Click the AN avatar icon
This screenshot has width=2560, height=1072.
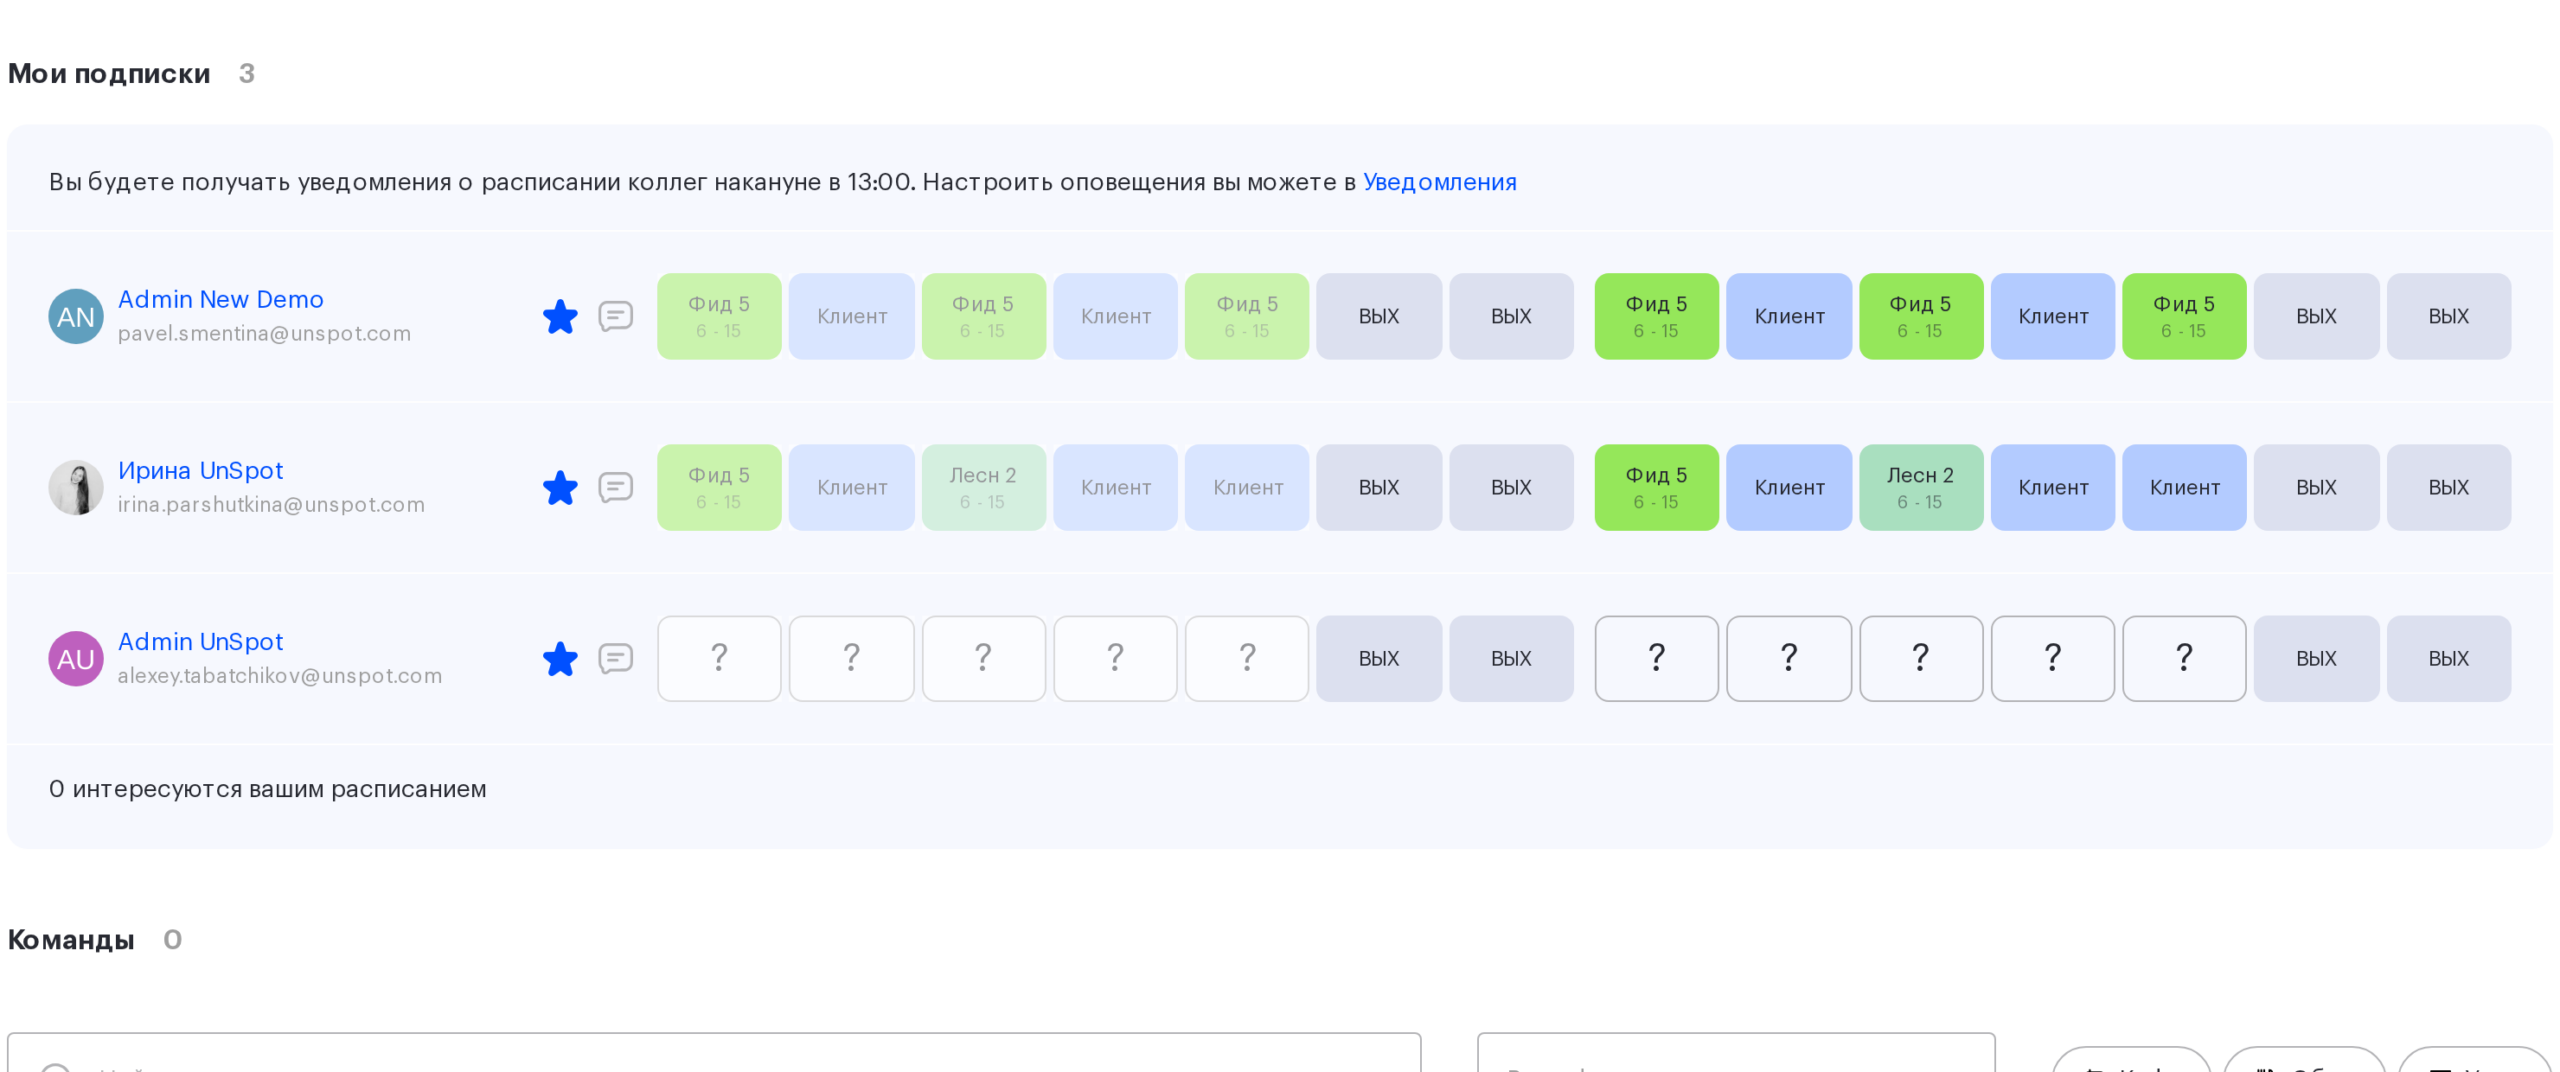(76, 316)
